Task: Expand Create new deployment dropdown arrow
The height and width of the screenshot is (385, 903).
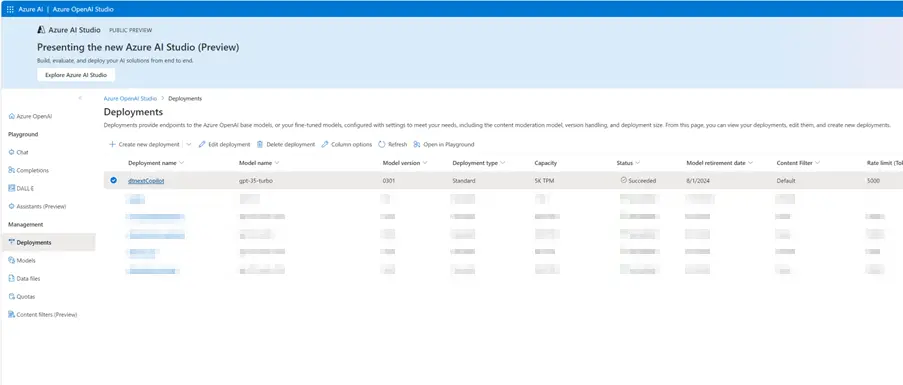Action: [188, 144]
